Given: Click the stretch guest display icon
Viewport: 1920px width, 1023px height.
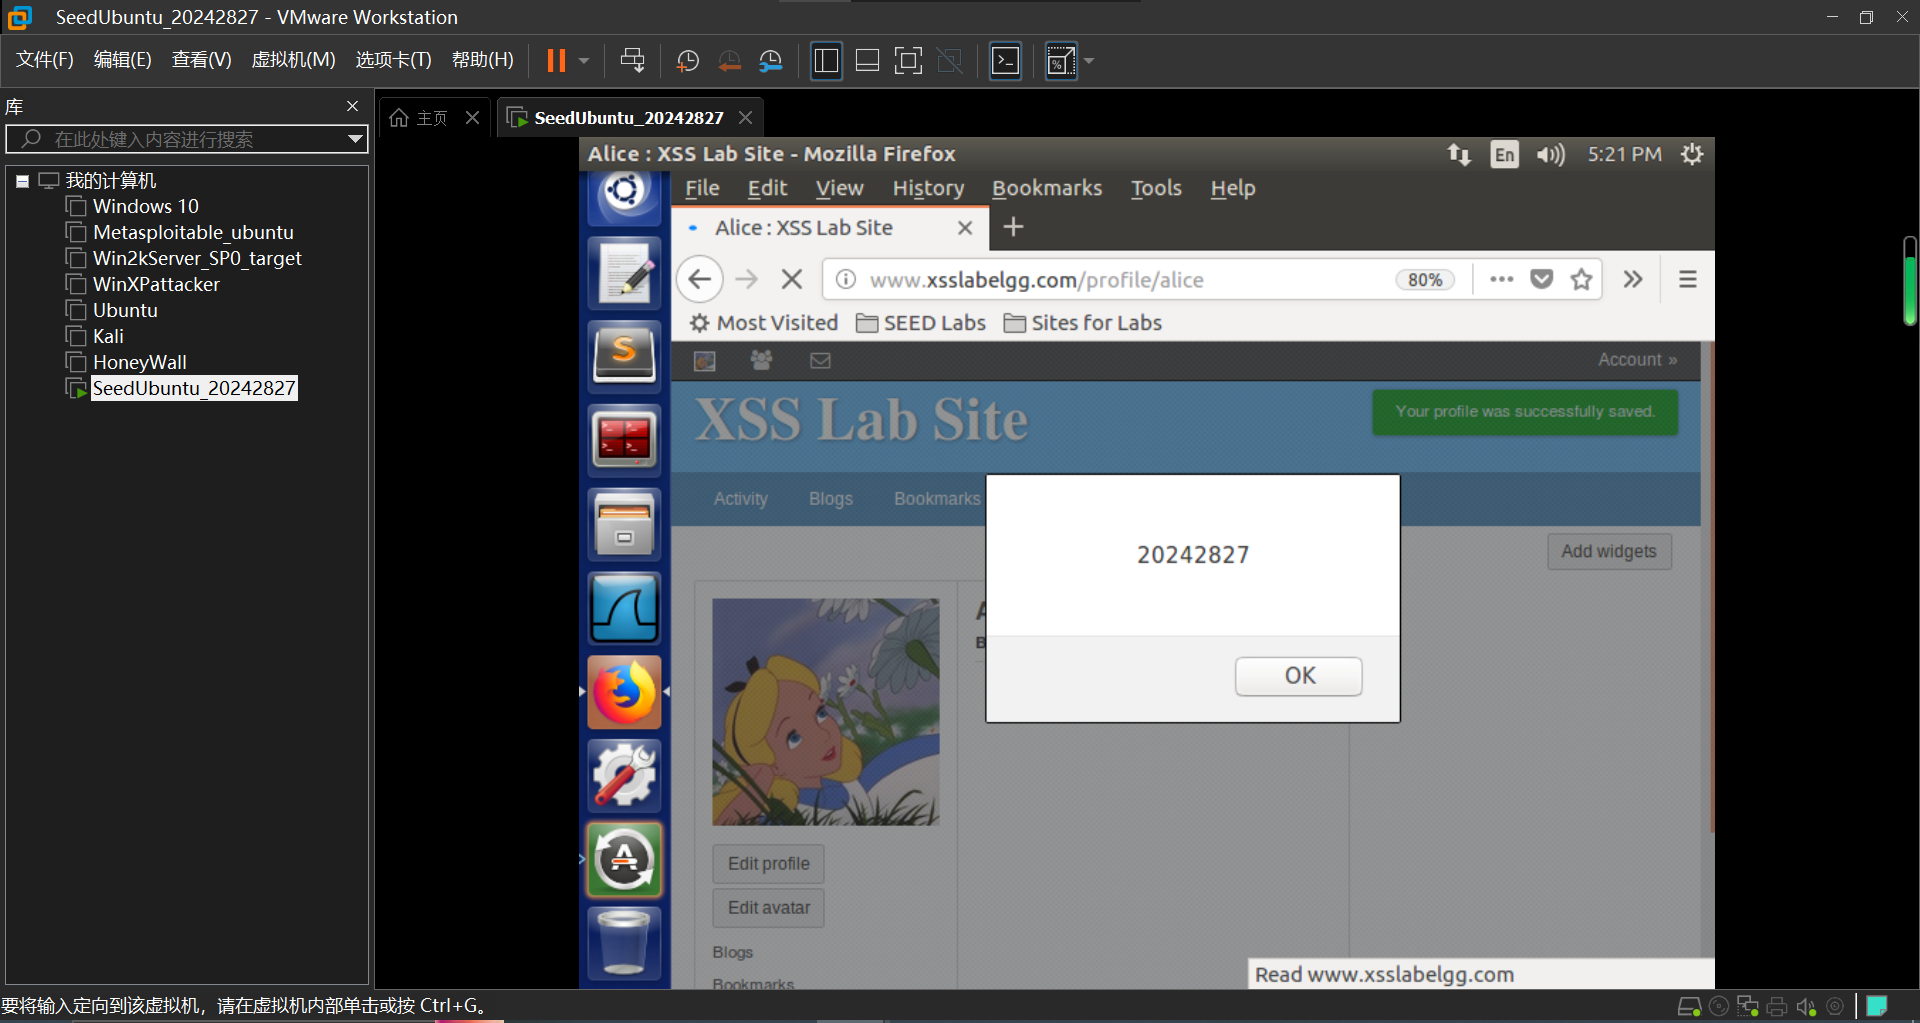Looking at the screenshot, I should click(x=1060, y=61).
